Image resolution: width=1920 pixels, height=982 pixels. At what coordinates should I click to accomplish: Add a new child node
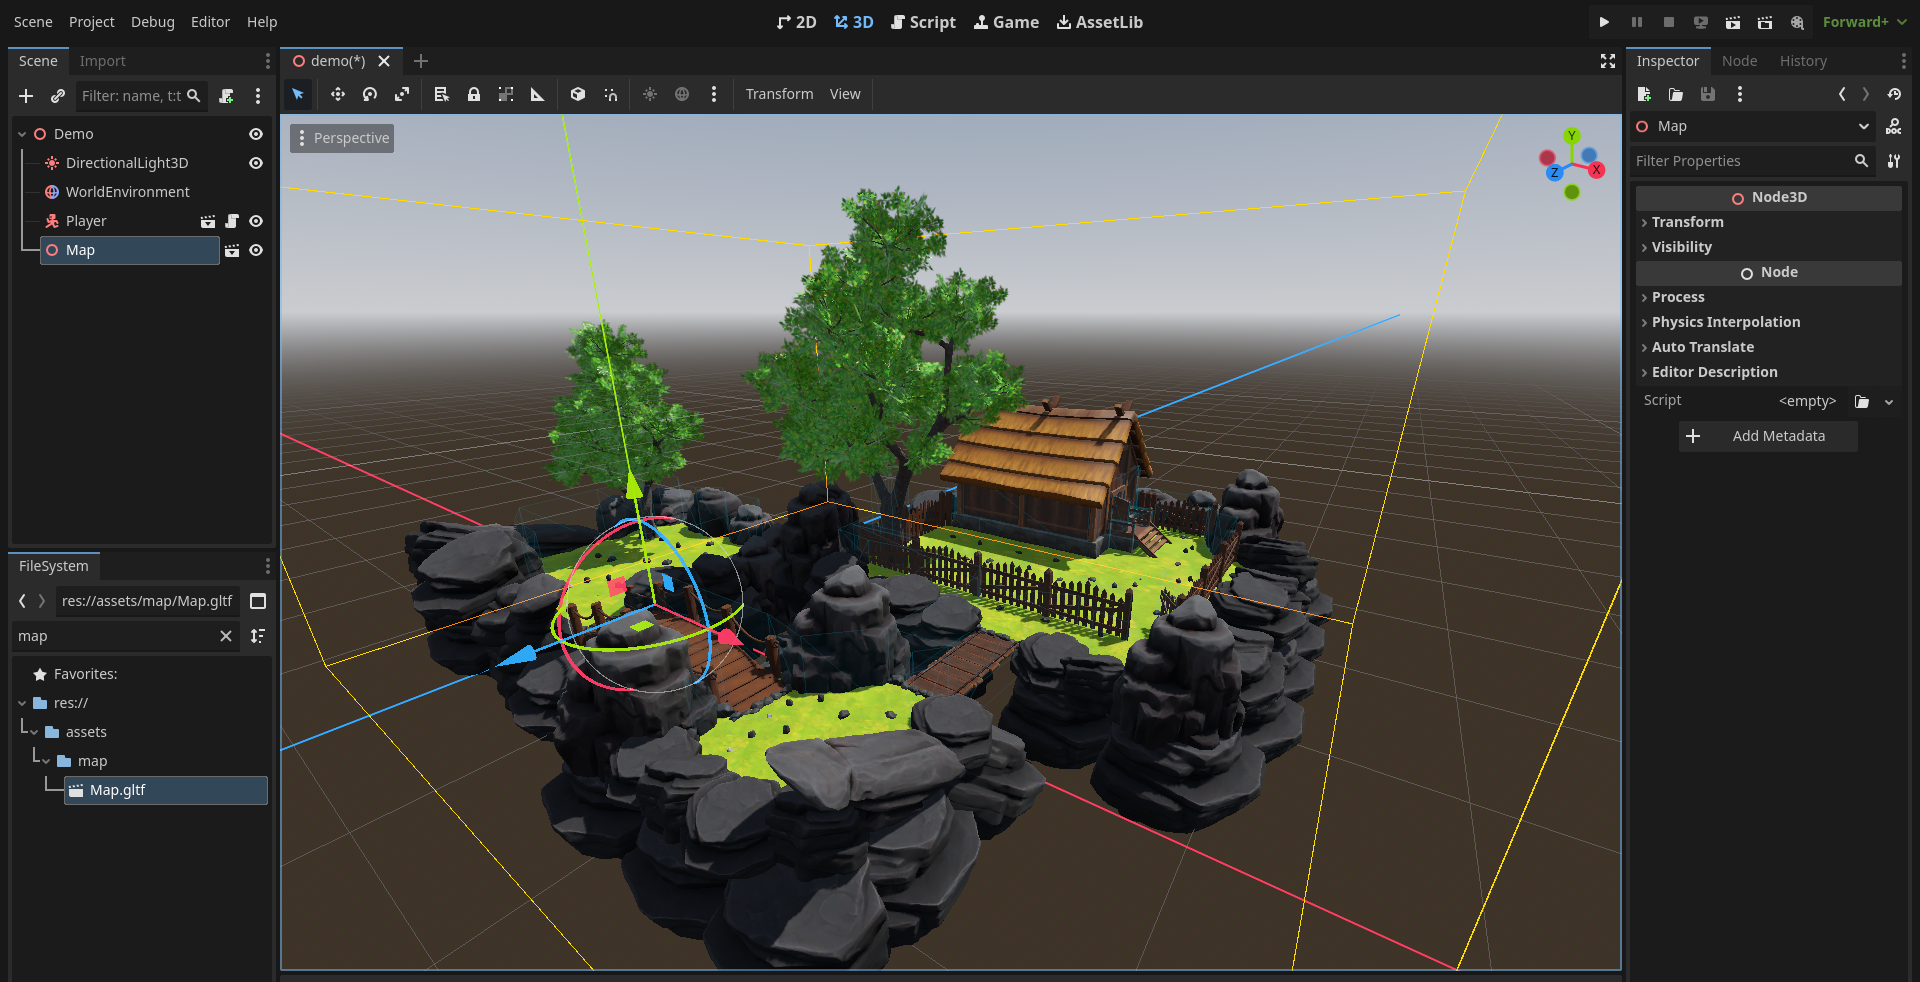(x=26, y=96)
